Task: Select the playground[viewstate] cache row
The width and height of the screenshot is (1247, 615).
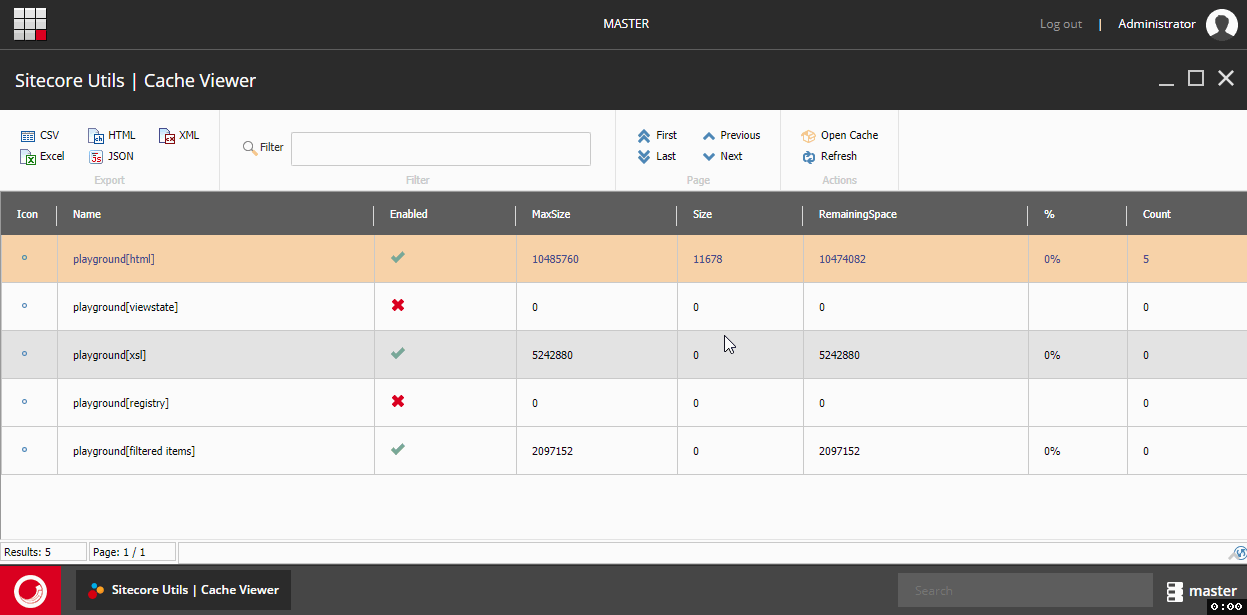Action: (x=623, y=307)
